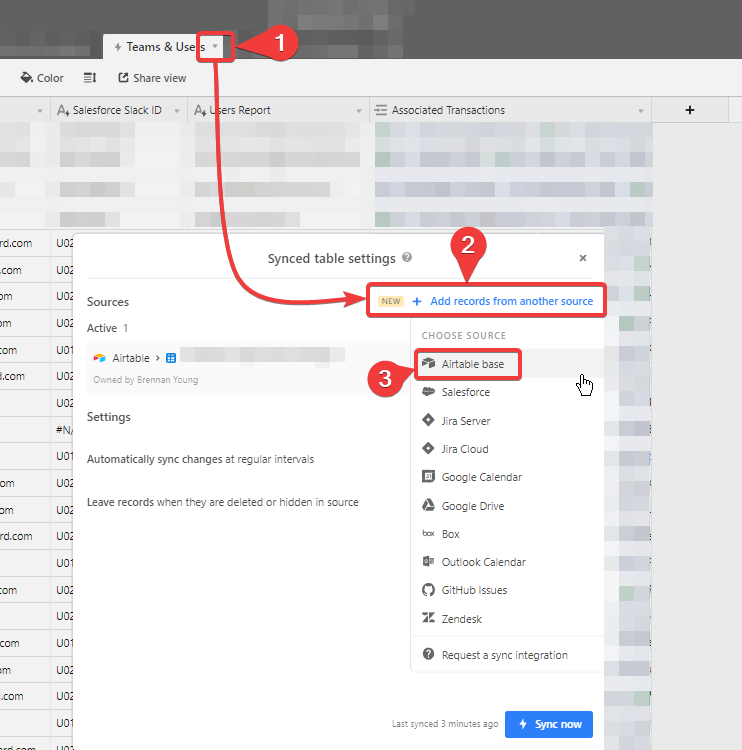
Task: Click 'Automatically sync changes at regular intervals' text
Action: coord(200,459)
